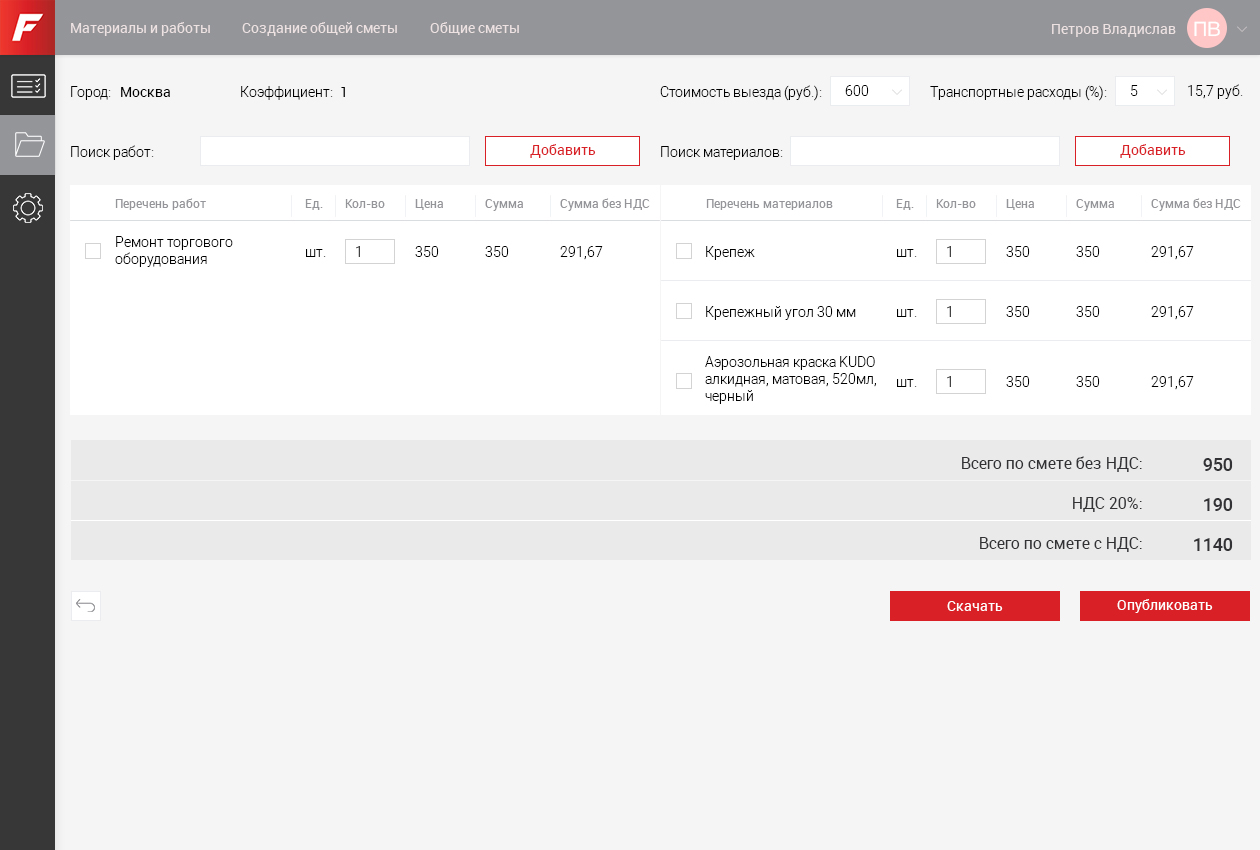Click the Опубликовать button
This screenshot has height=850, width=1260.
coord(1164,606)
